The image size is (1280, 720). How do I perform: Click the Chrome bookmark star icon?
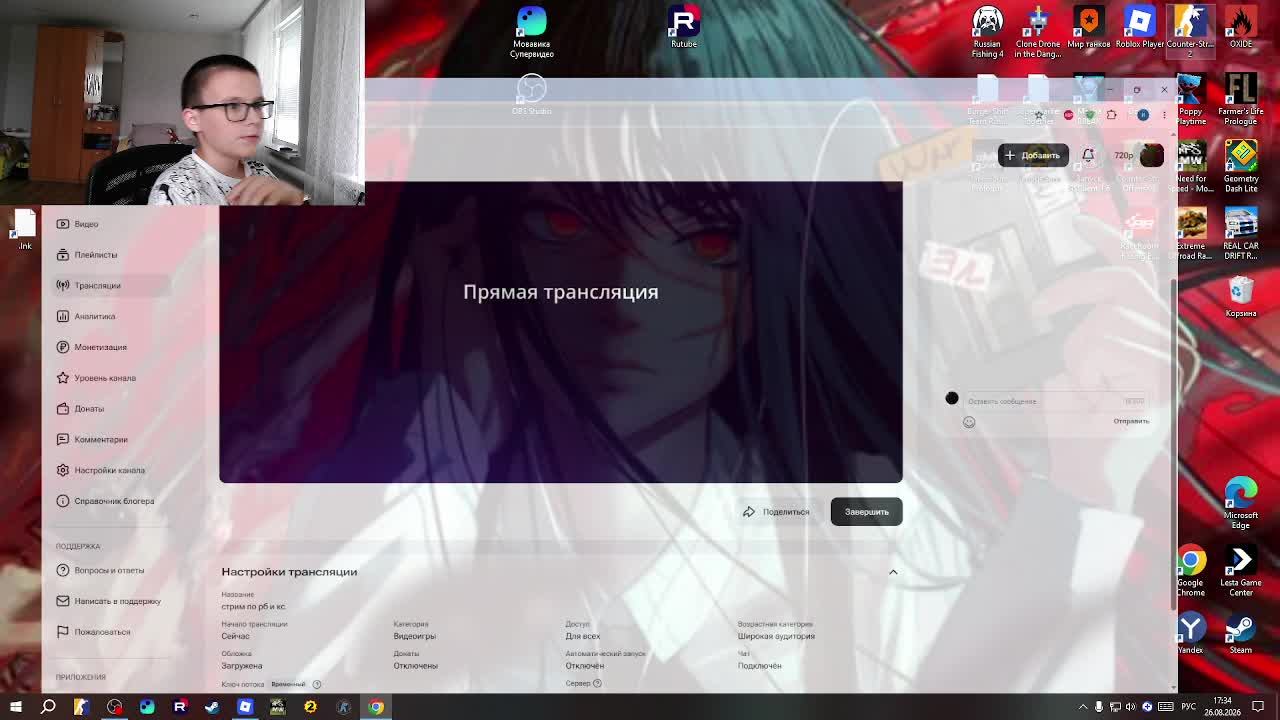click(1039, 115)
